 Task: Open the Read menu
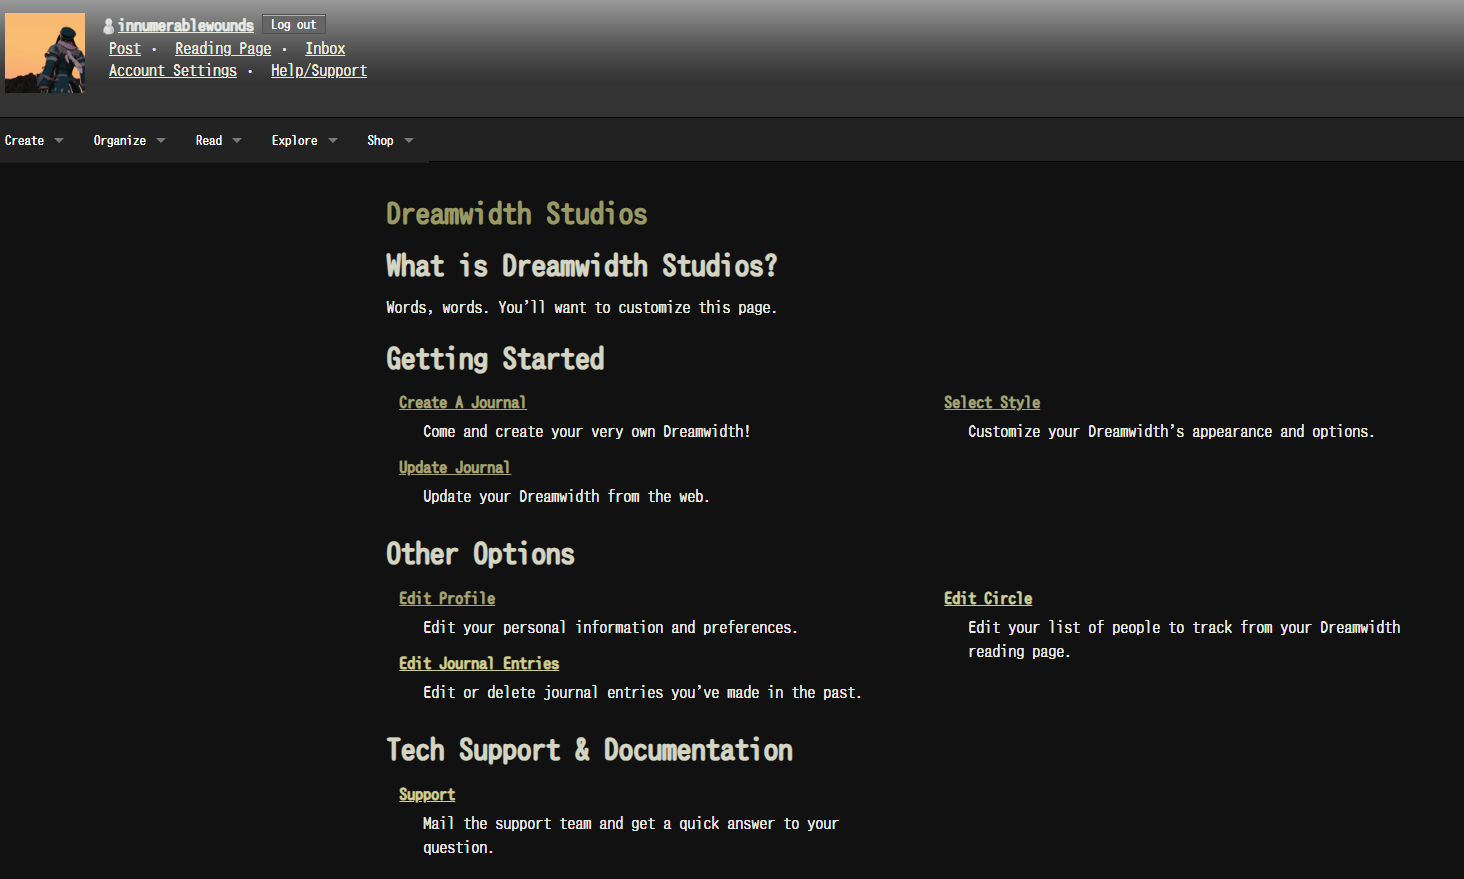pos(209,141)
